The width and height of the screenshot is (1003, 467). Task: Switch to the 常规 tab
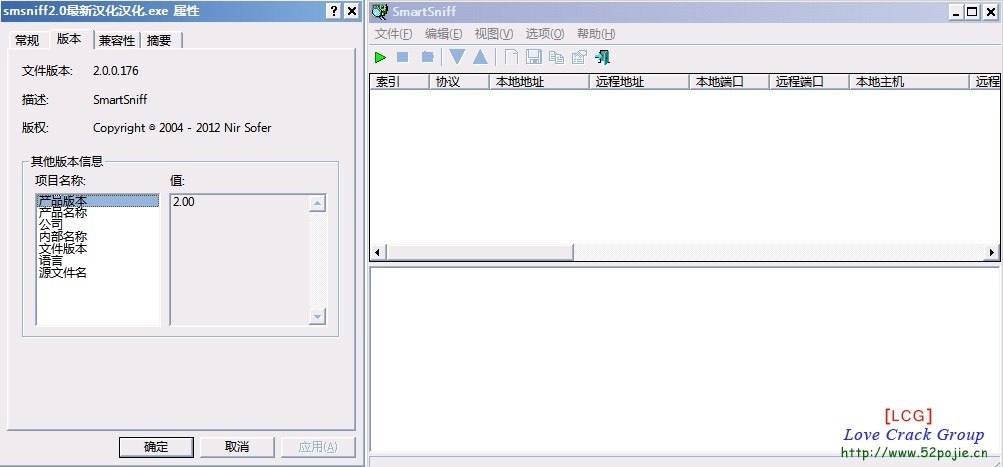28,40
